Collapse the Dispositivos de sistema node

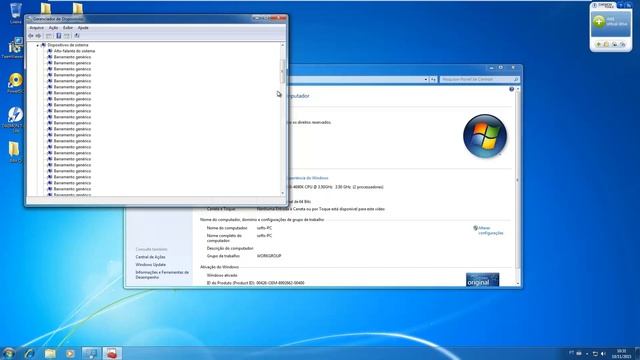tap(38, 45)
